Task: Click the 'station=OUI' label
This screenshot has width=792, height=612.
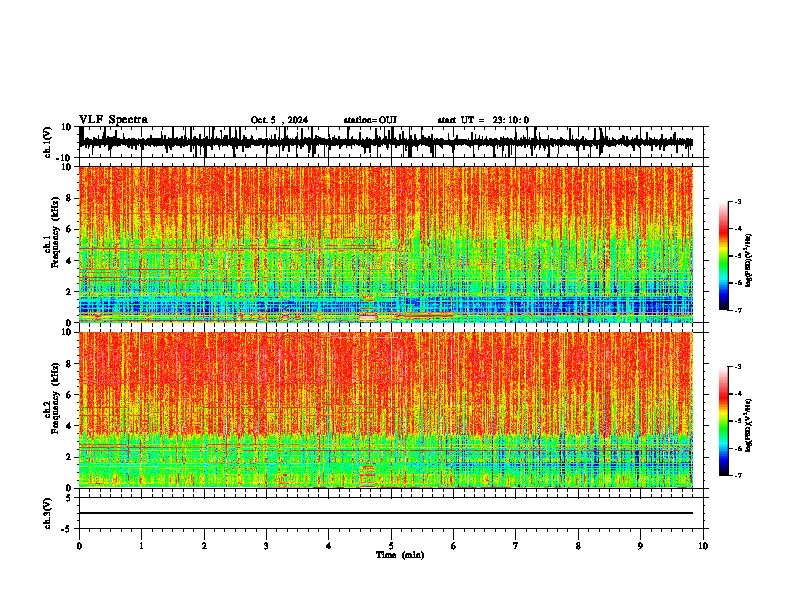Action: pos(370,120)
